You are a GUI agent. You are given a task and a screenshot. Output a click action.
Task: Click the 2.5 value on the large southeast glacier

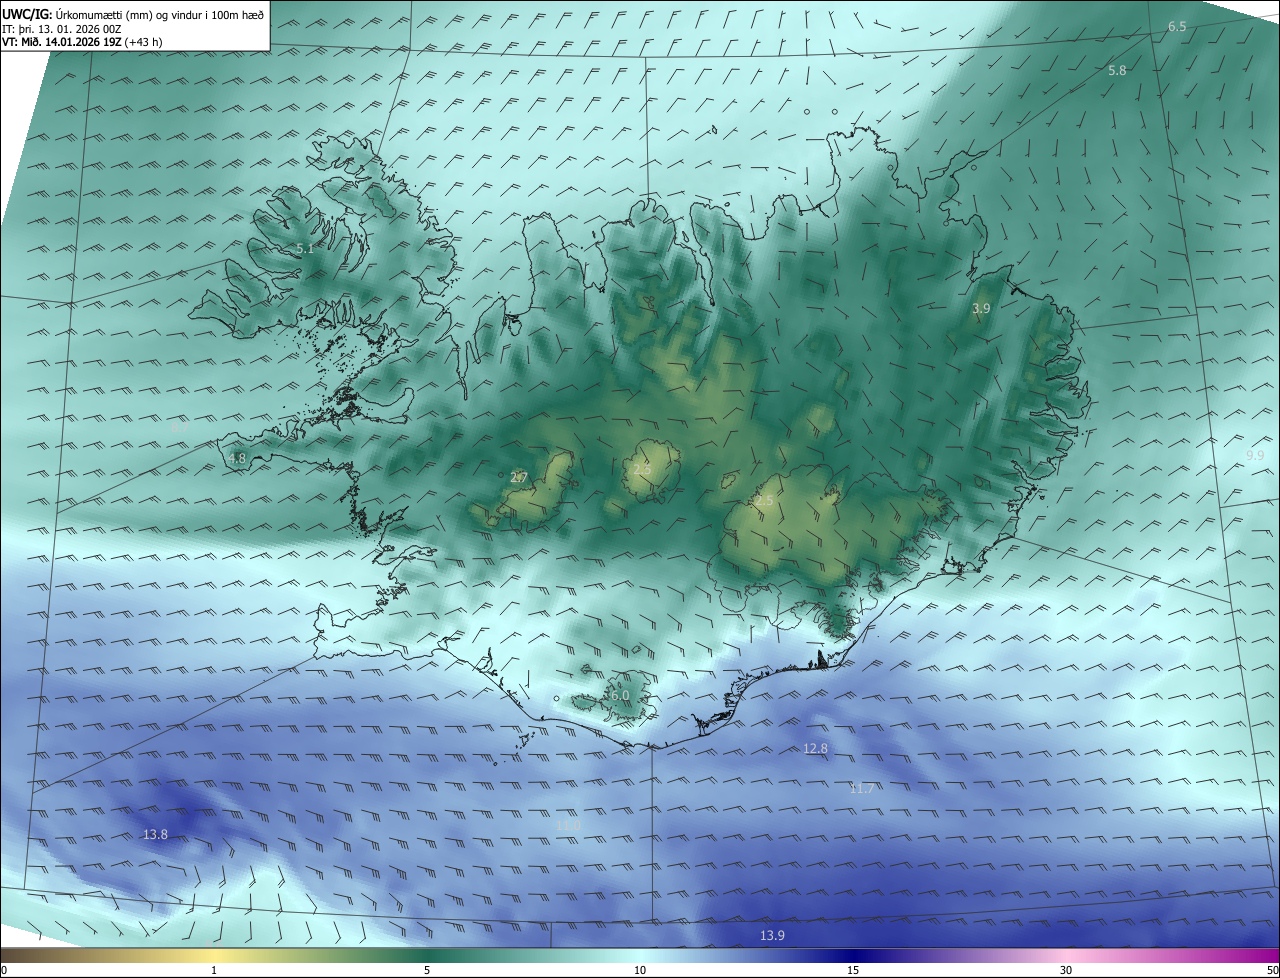(x=765, y=501)
